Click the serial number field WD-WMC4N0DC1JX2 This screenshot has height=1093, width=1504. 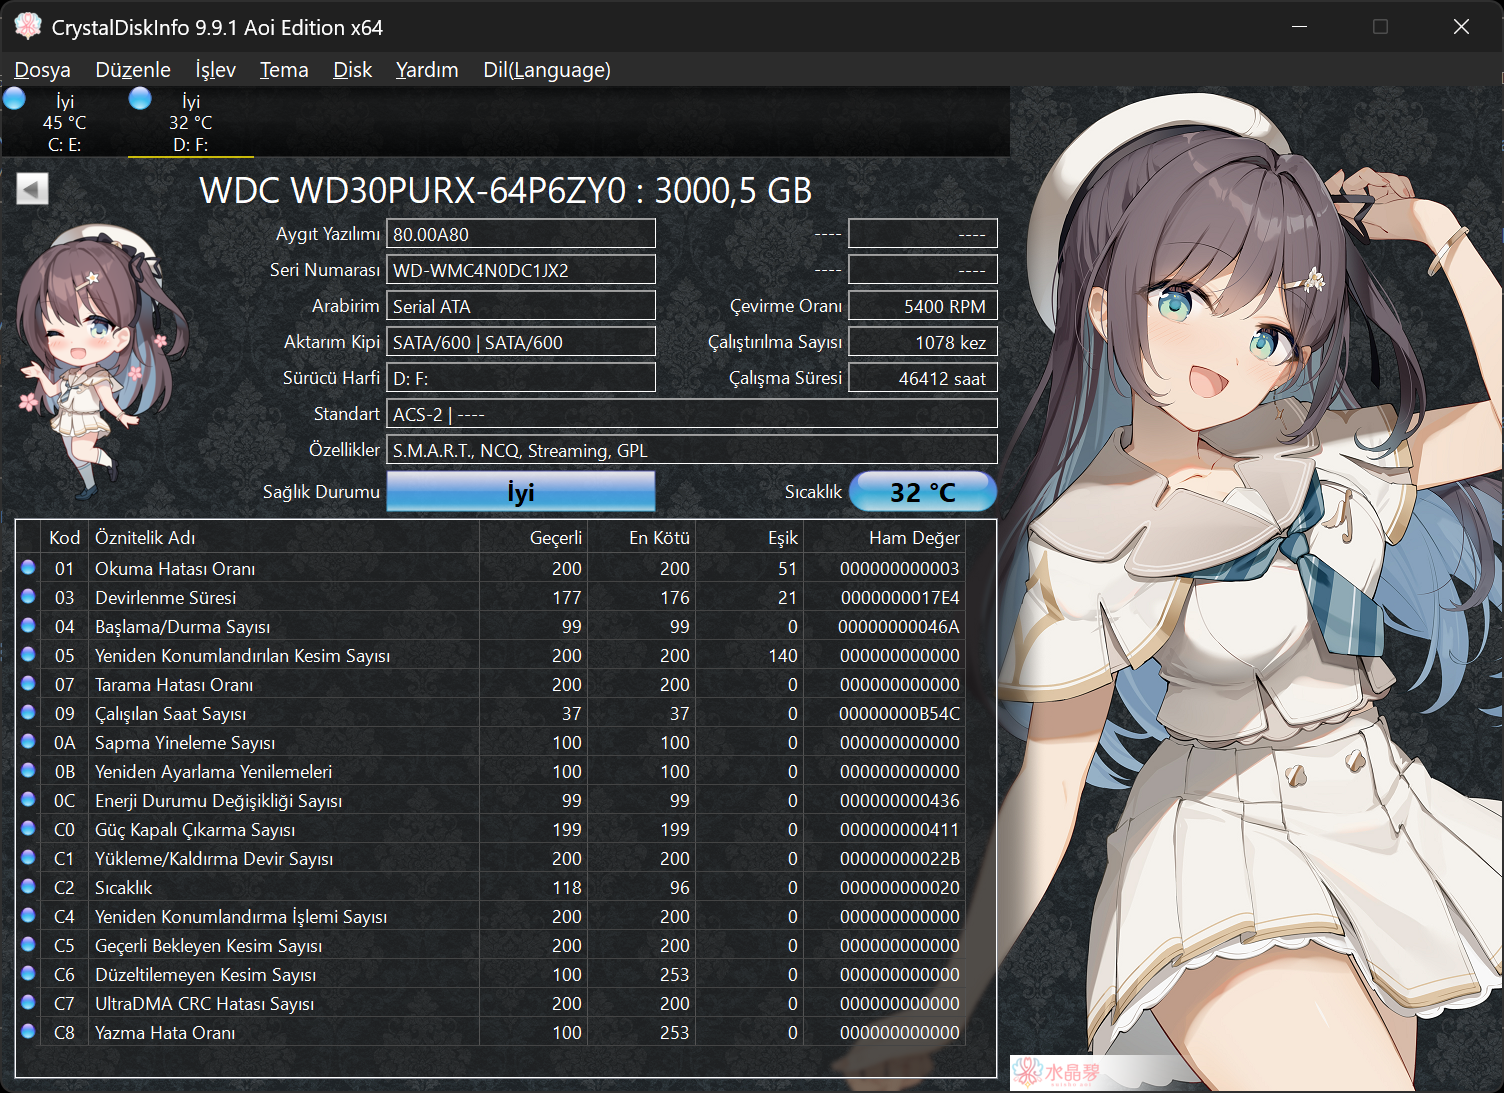point(521,270)
